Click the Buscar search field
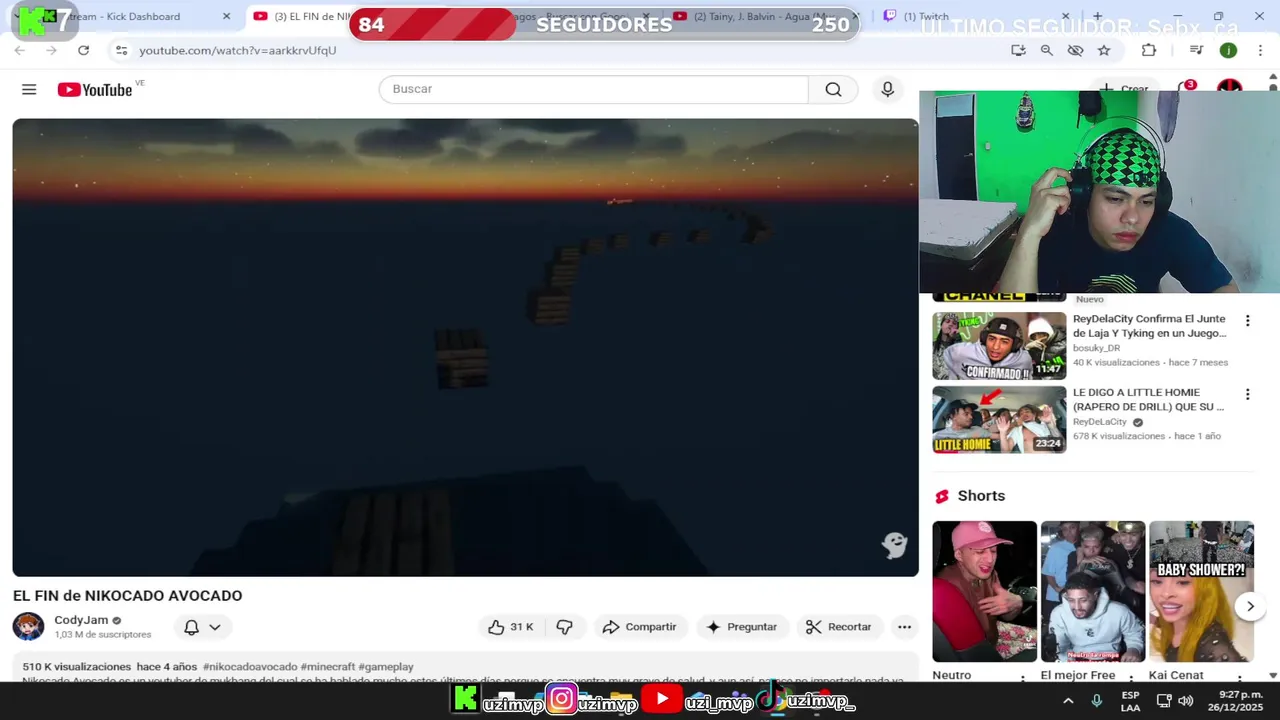Viewport: 1280px width, 720px height. pyautogui.click(x=593, y=89)
